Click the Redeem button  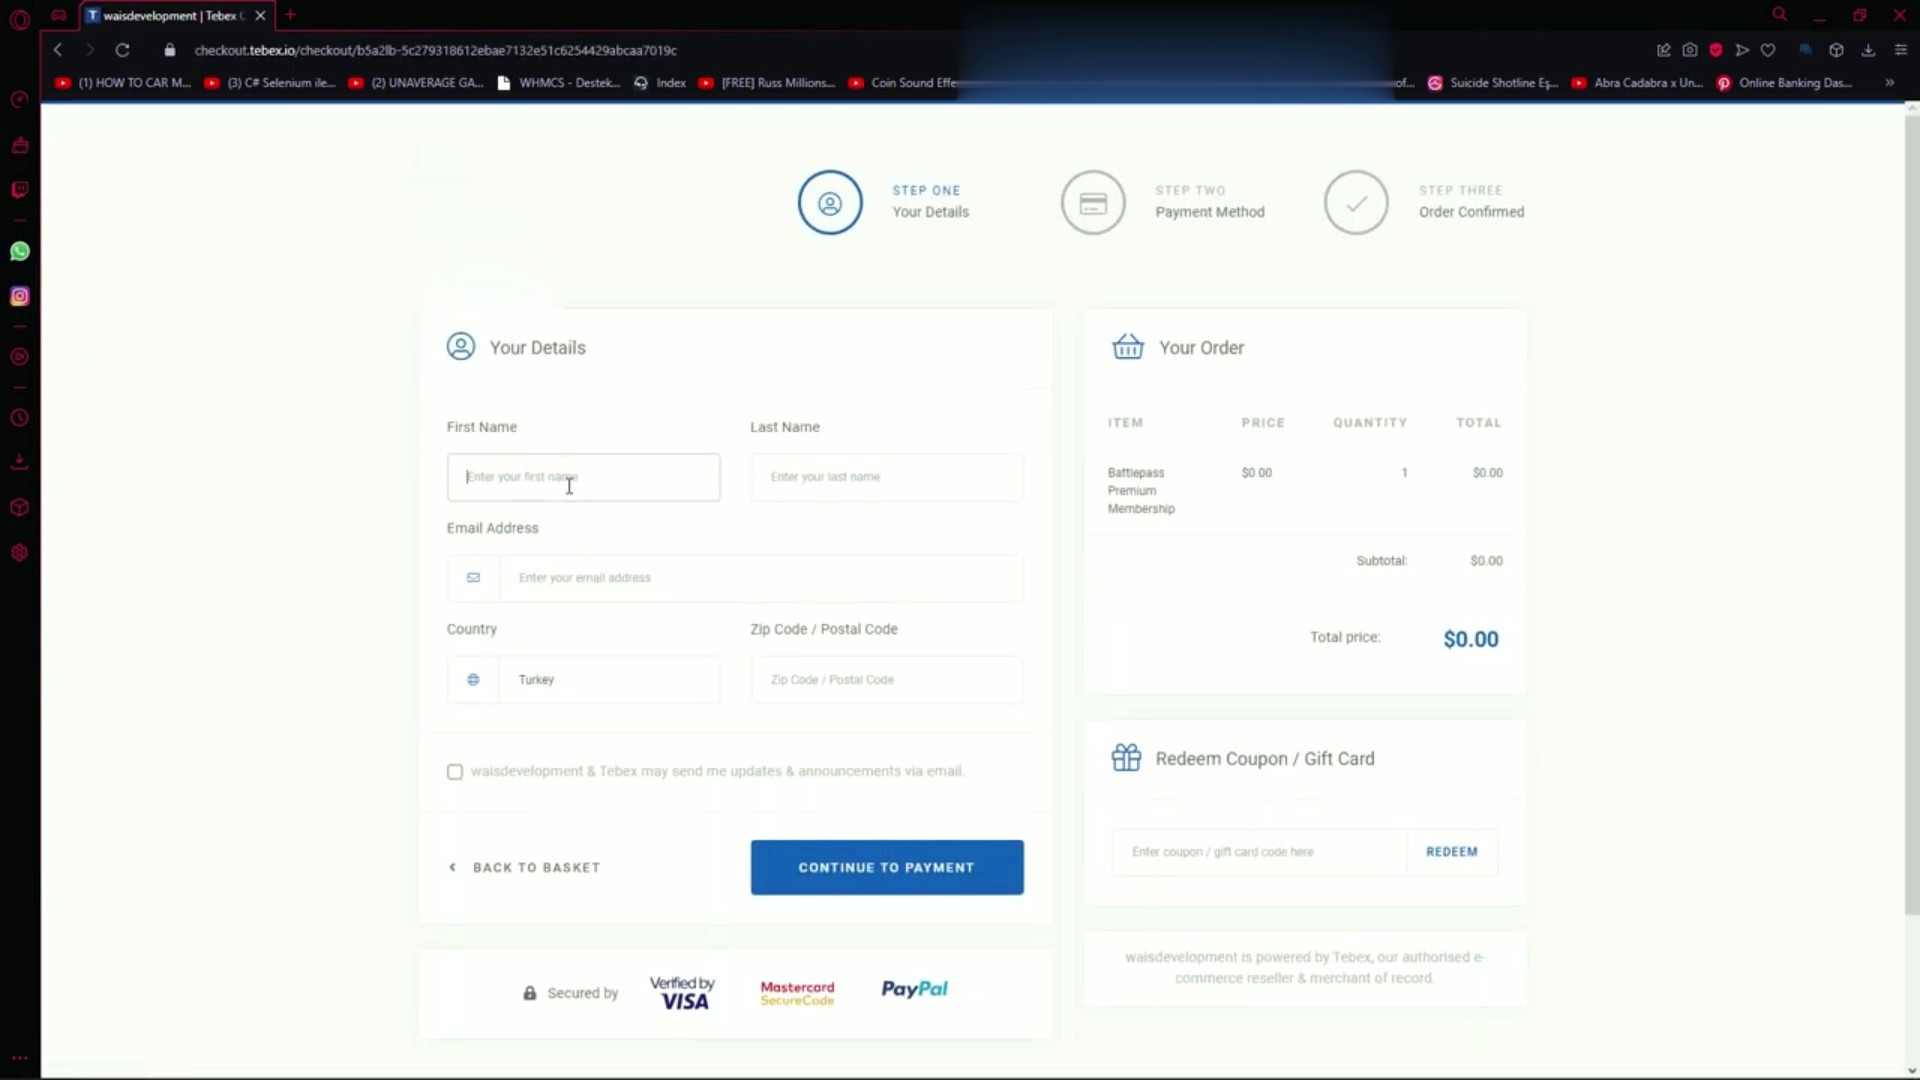pos(1452,852)
